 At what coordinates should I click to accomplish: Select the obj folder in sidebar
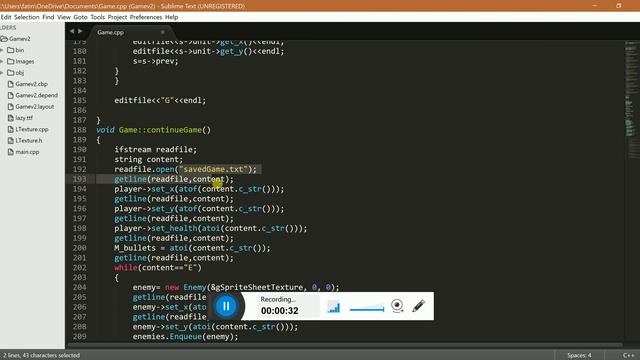click(20, 73)
